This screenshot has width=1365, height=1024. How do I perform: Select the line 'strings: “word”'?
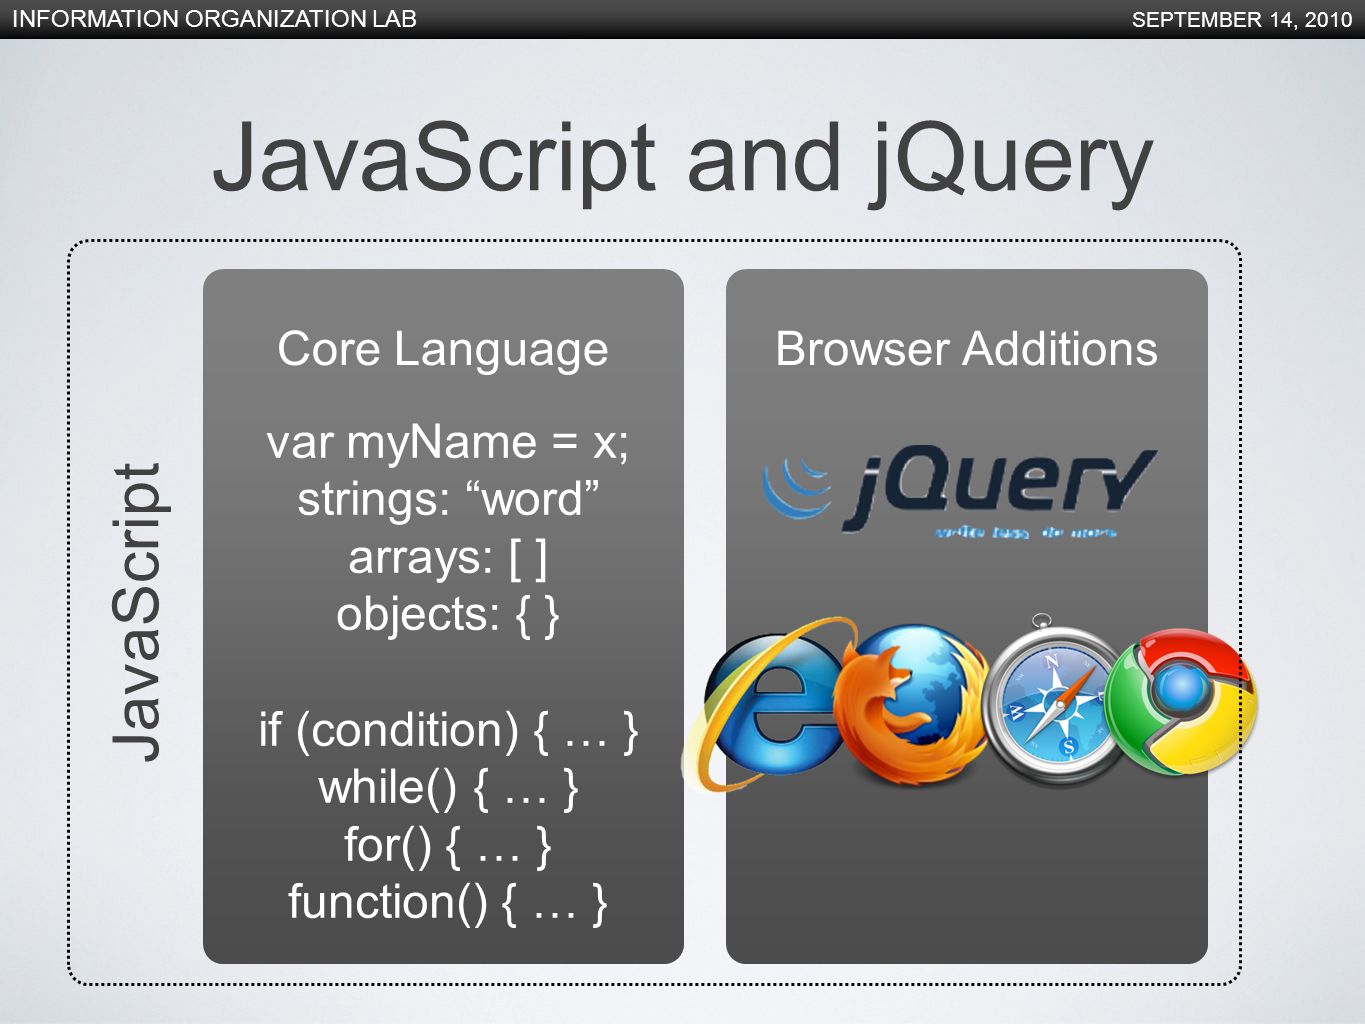(x=448, y=499)
